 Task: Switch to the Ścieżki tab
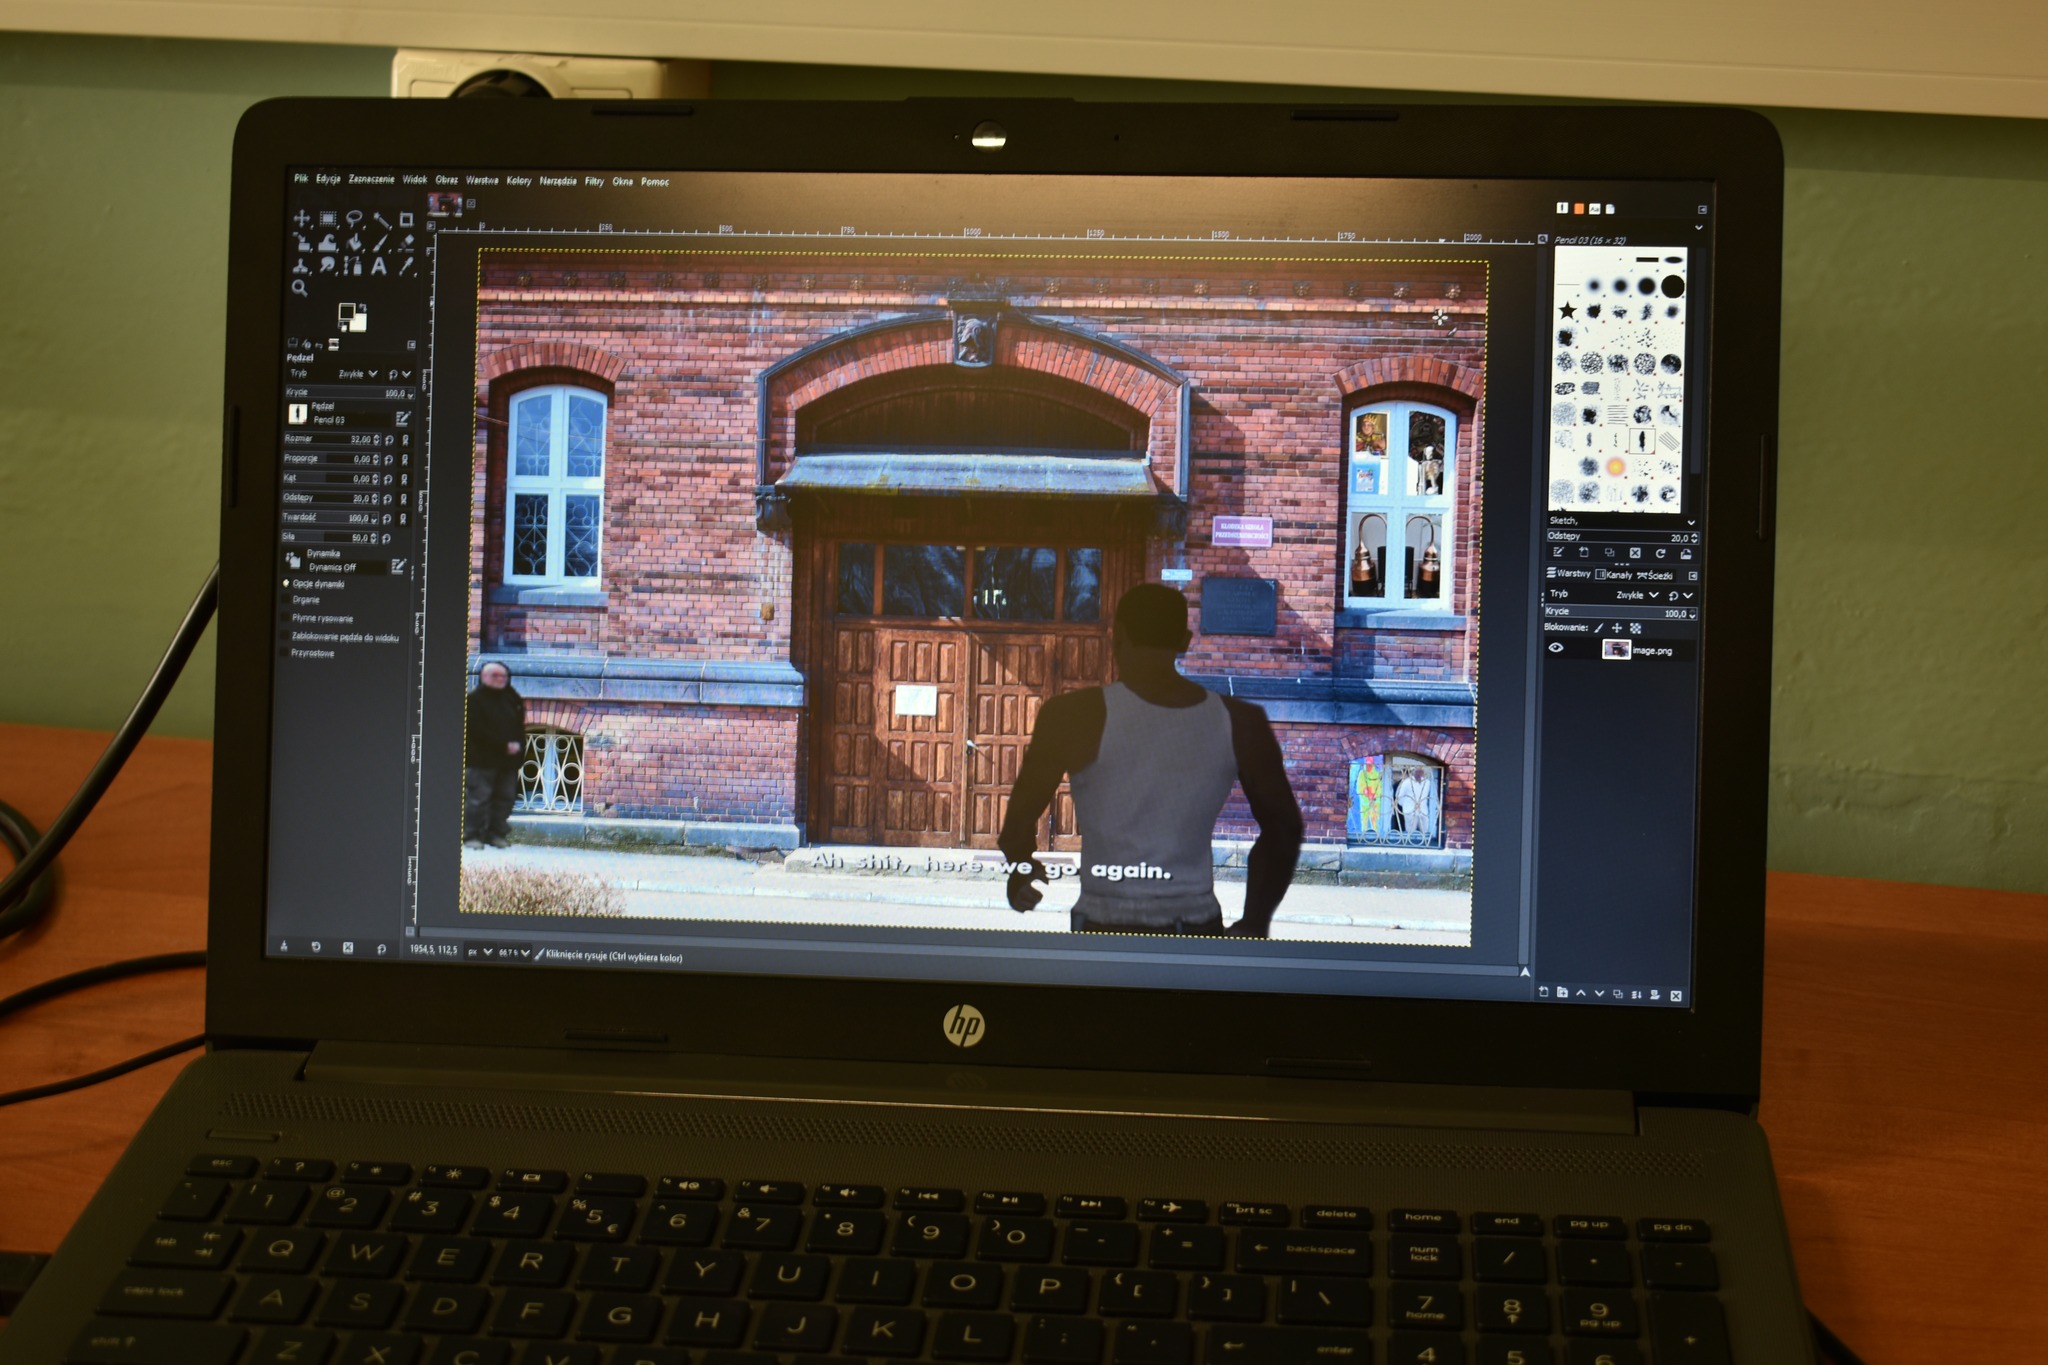(1655, 575)
